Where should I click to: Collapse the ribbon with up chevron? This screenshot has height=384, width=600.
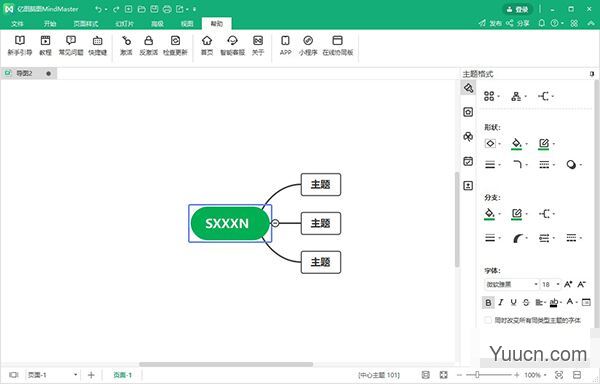click(591, 23)
